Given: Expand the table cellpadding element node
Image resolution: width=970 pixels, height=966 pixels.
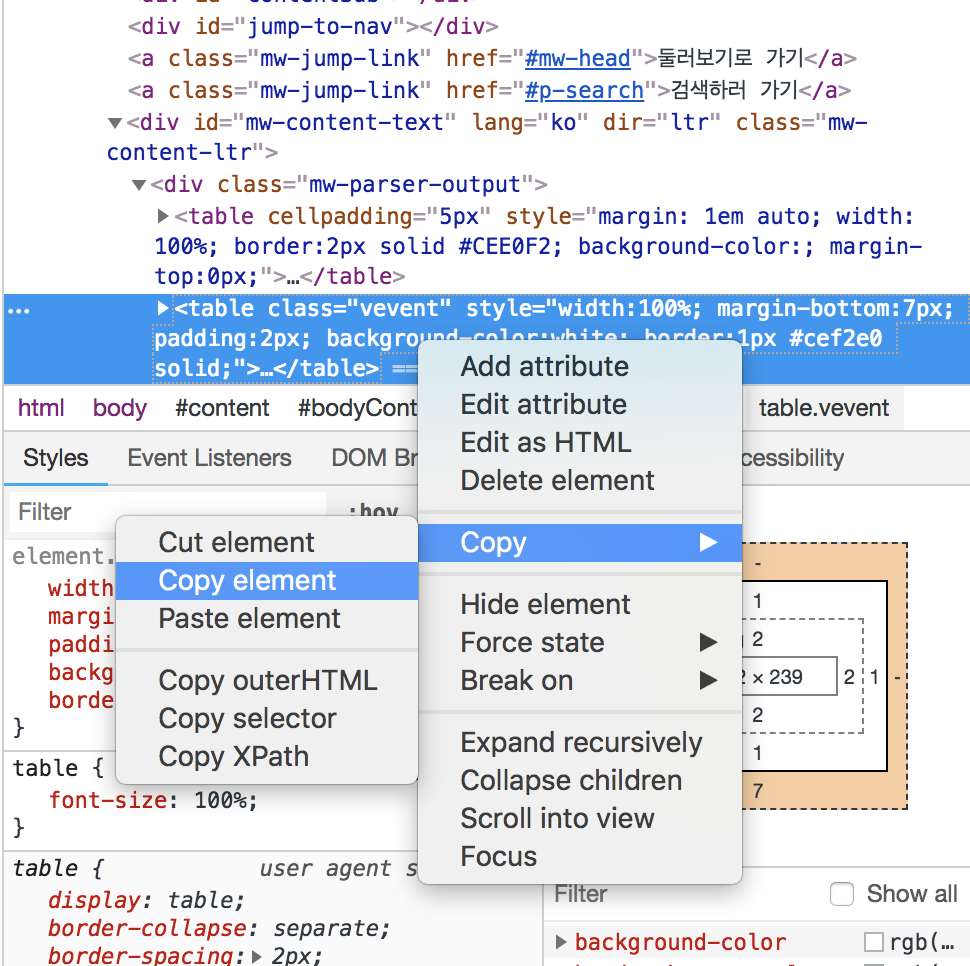Looking at the screenshot, I should (164, 217).
